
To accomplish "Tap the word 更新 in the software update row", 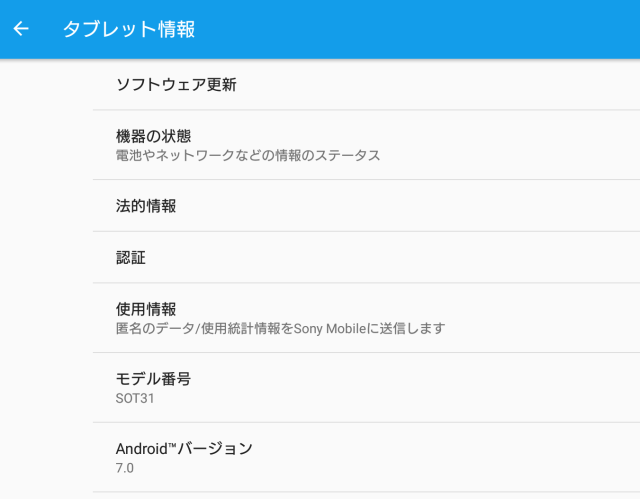I will click(x=222, y=84).
